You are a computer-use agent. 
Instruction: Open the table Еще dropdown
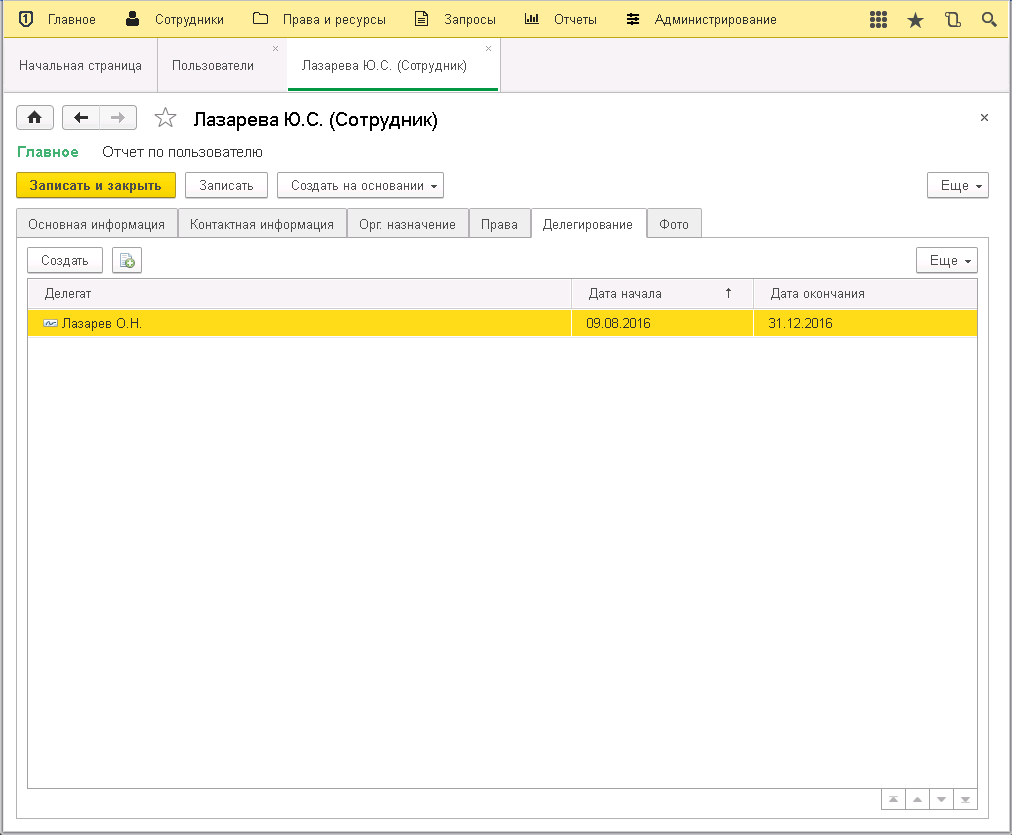[x=946, y=260]
